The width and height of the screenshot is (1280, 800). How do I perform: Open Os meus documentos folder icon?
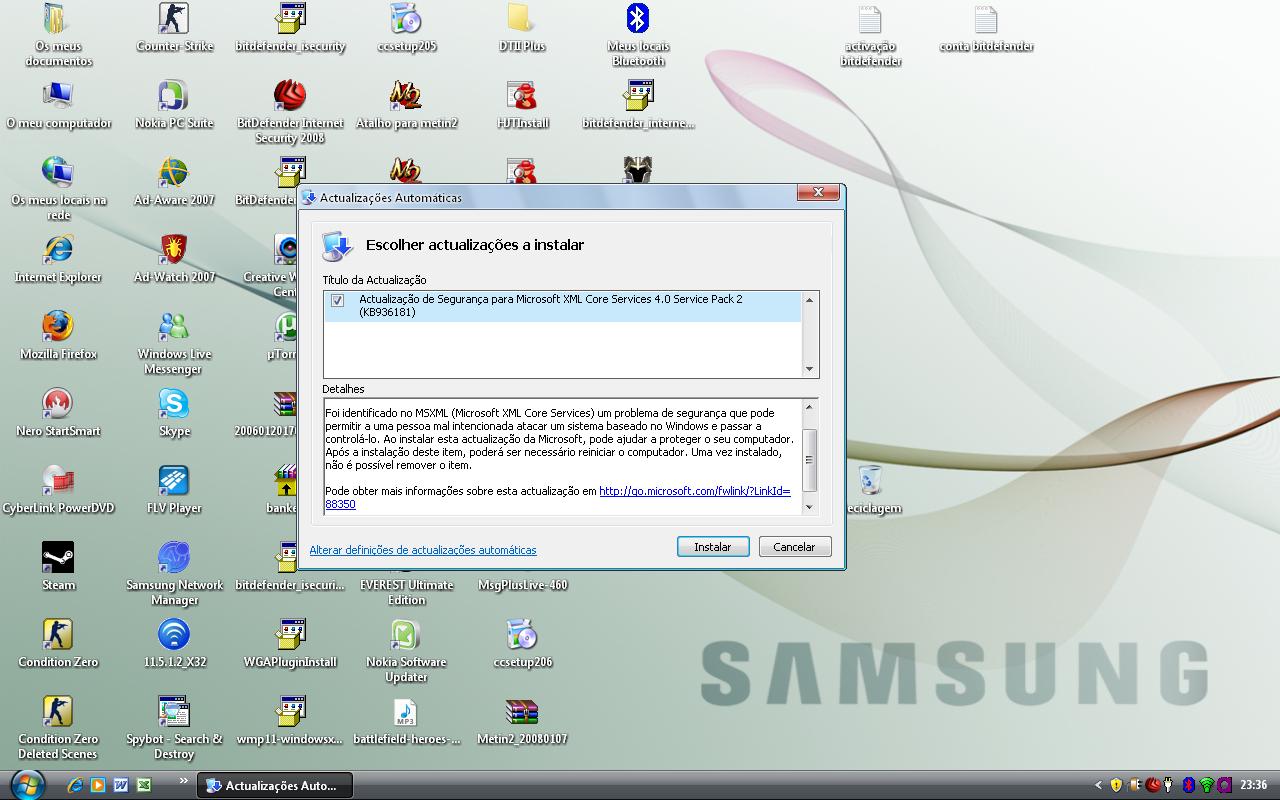coord(58,34)
